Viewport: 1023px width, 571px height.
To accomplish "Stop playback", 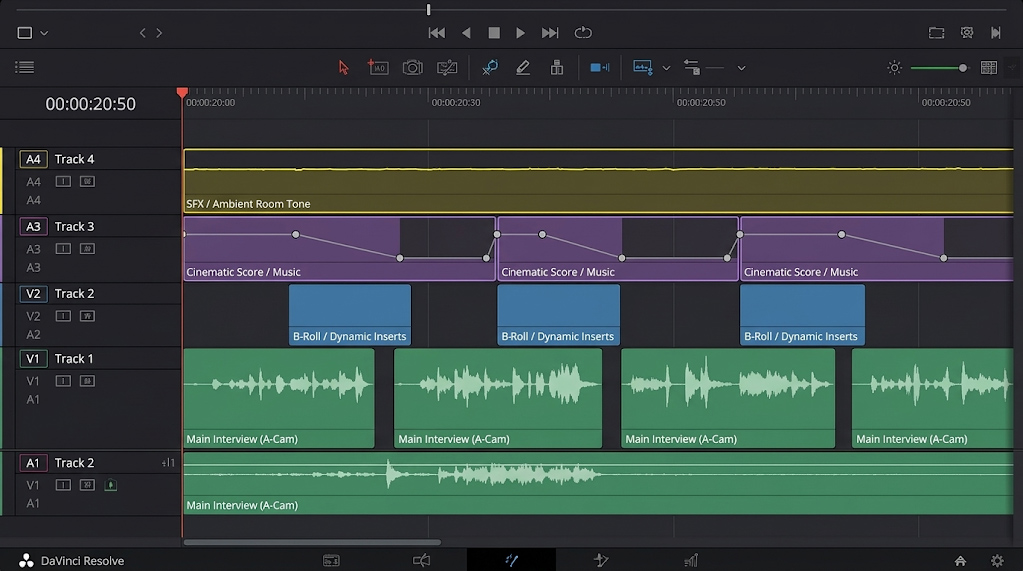I will (x=494, y=33).
